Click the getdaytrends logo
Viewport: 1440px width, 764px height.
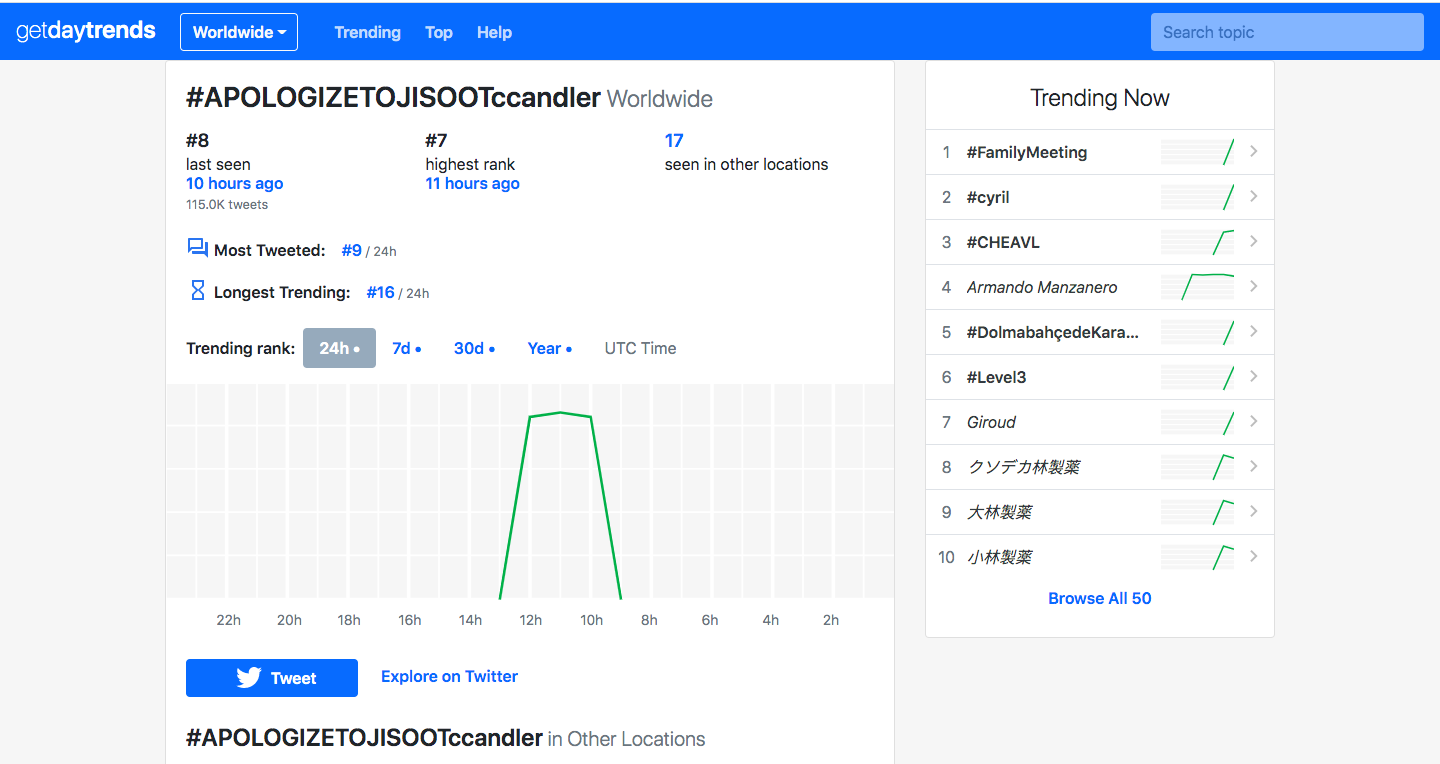(x=86, y=31)
